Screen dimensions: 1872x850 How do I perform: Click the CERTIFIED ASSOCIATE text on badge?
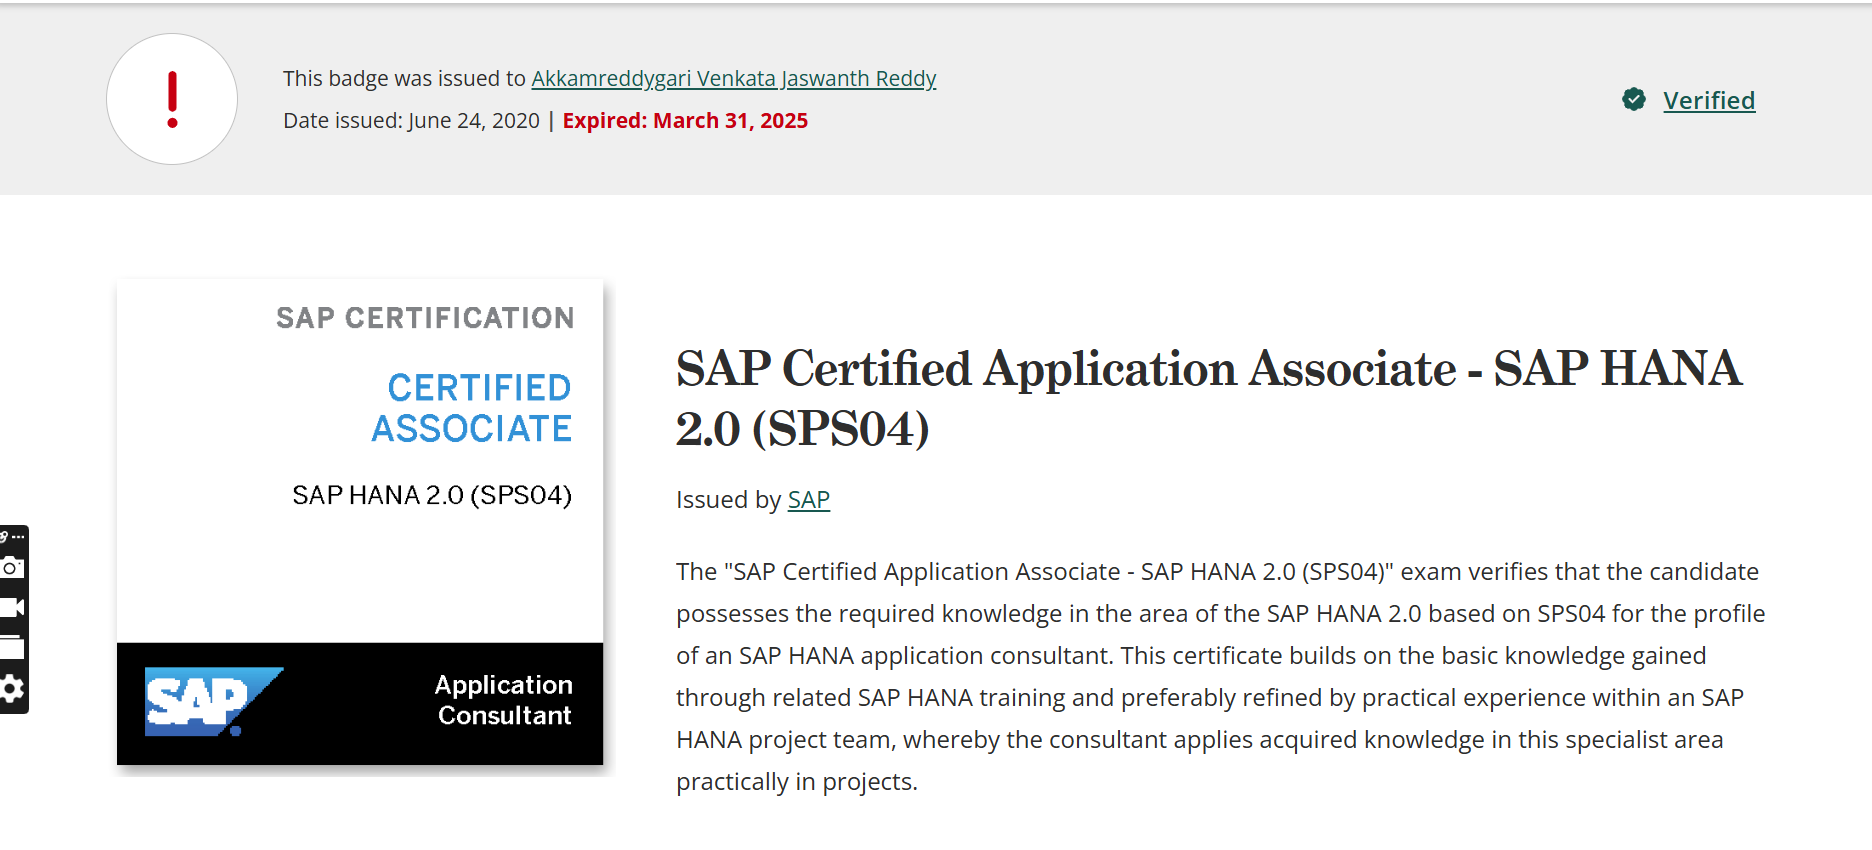point(472,408)
